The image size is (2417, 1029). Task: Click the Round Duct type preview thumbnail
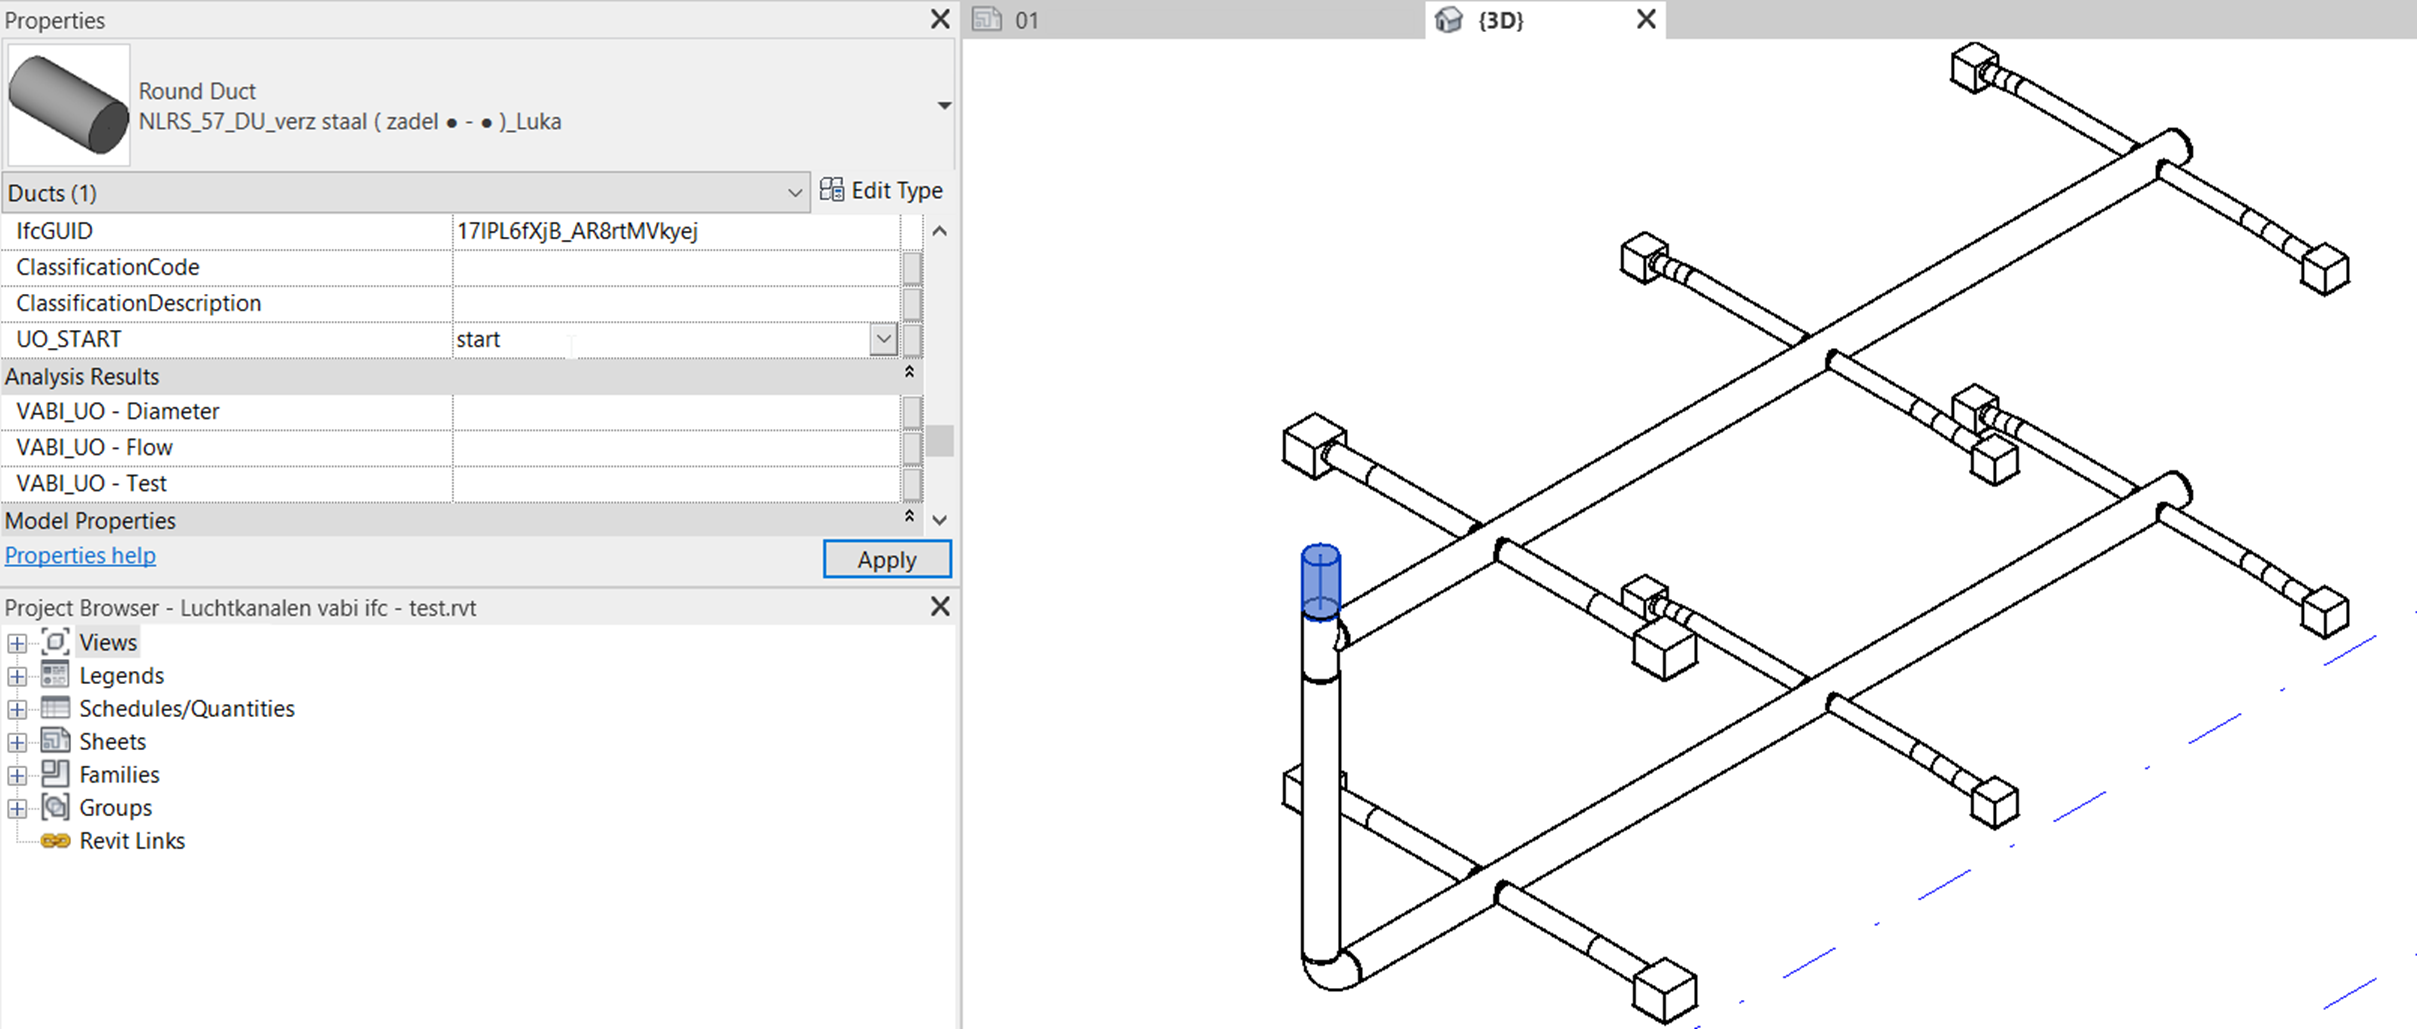[68, 105]
